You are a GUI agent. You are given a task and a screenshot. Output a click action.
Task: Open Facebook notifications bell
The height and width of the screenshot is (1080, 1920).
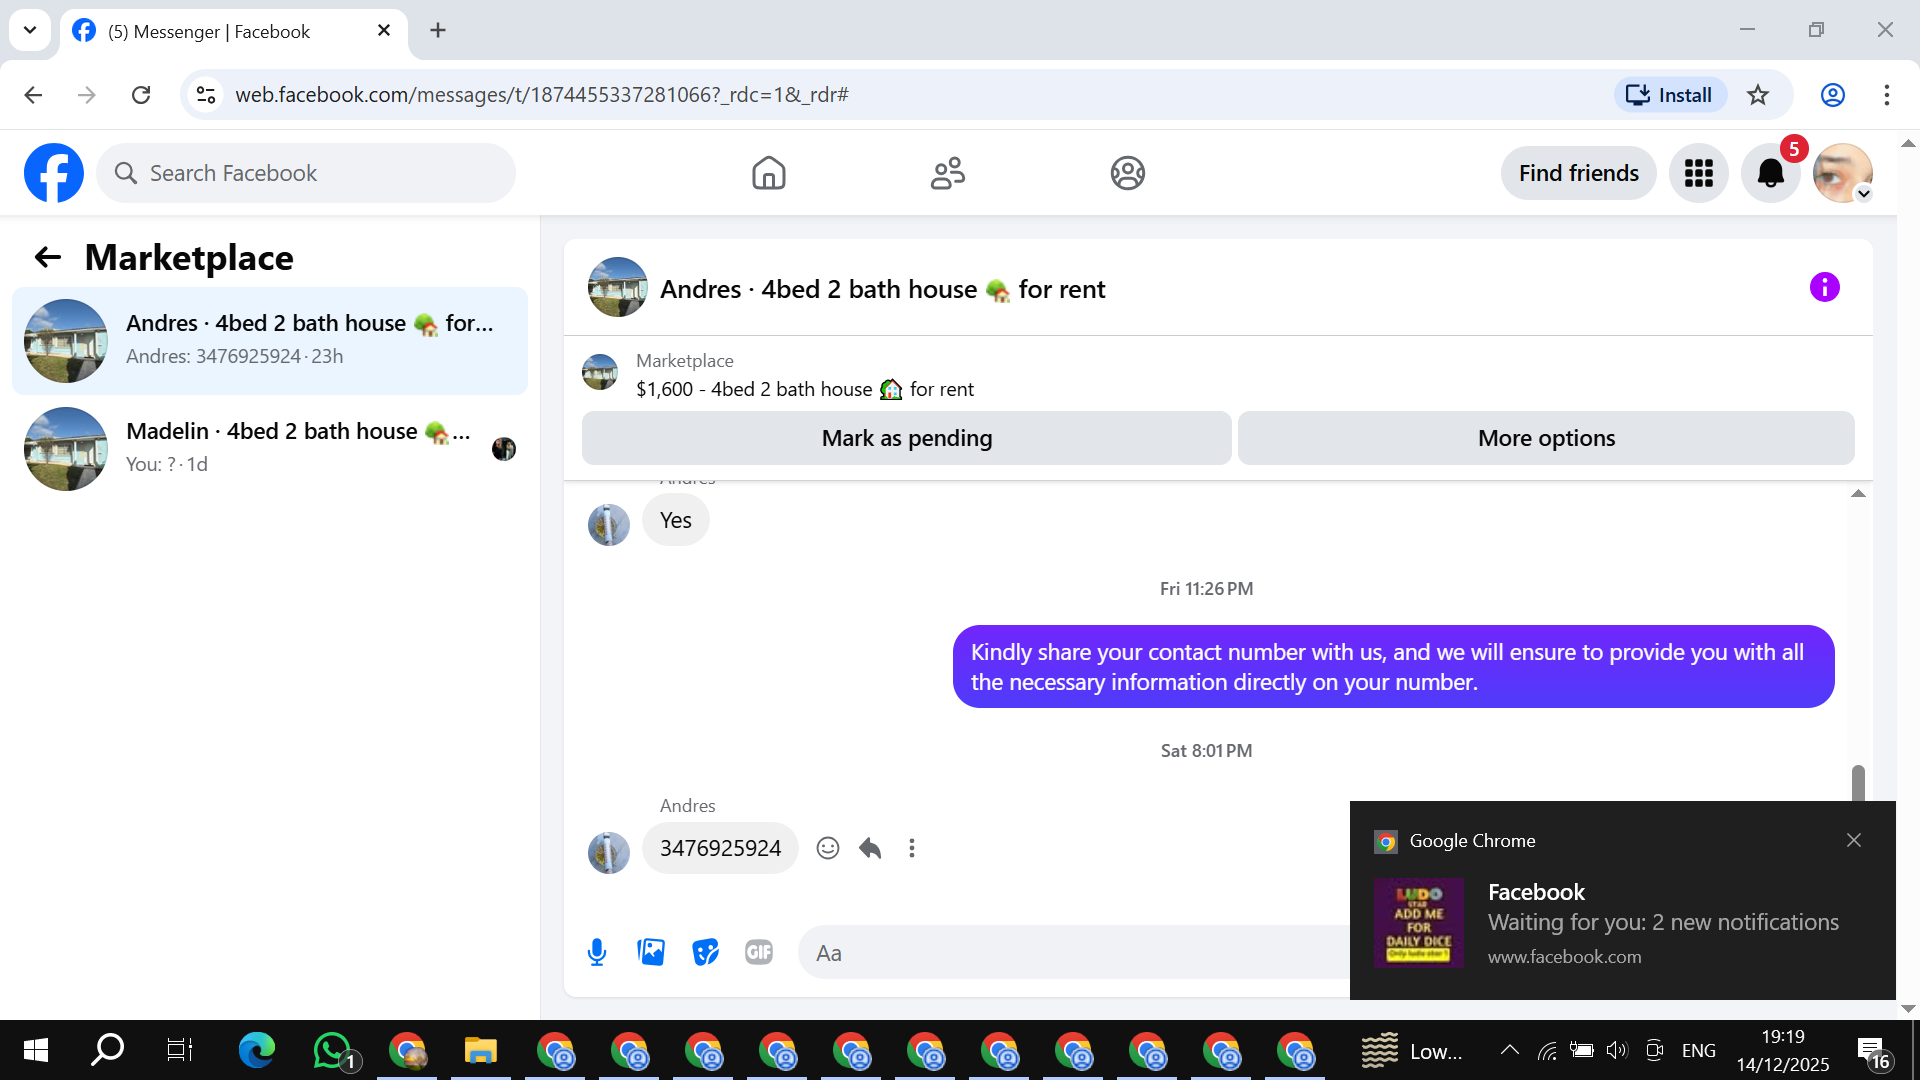point(1770,173)
